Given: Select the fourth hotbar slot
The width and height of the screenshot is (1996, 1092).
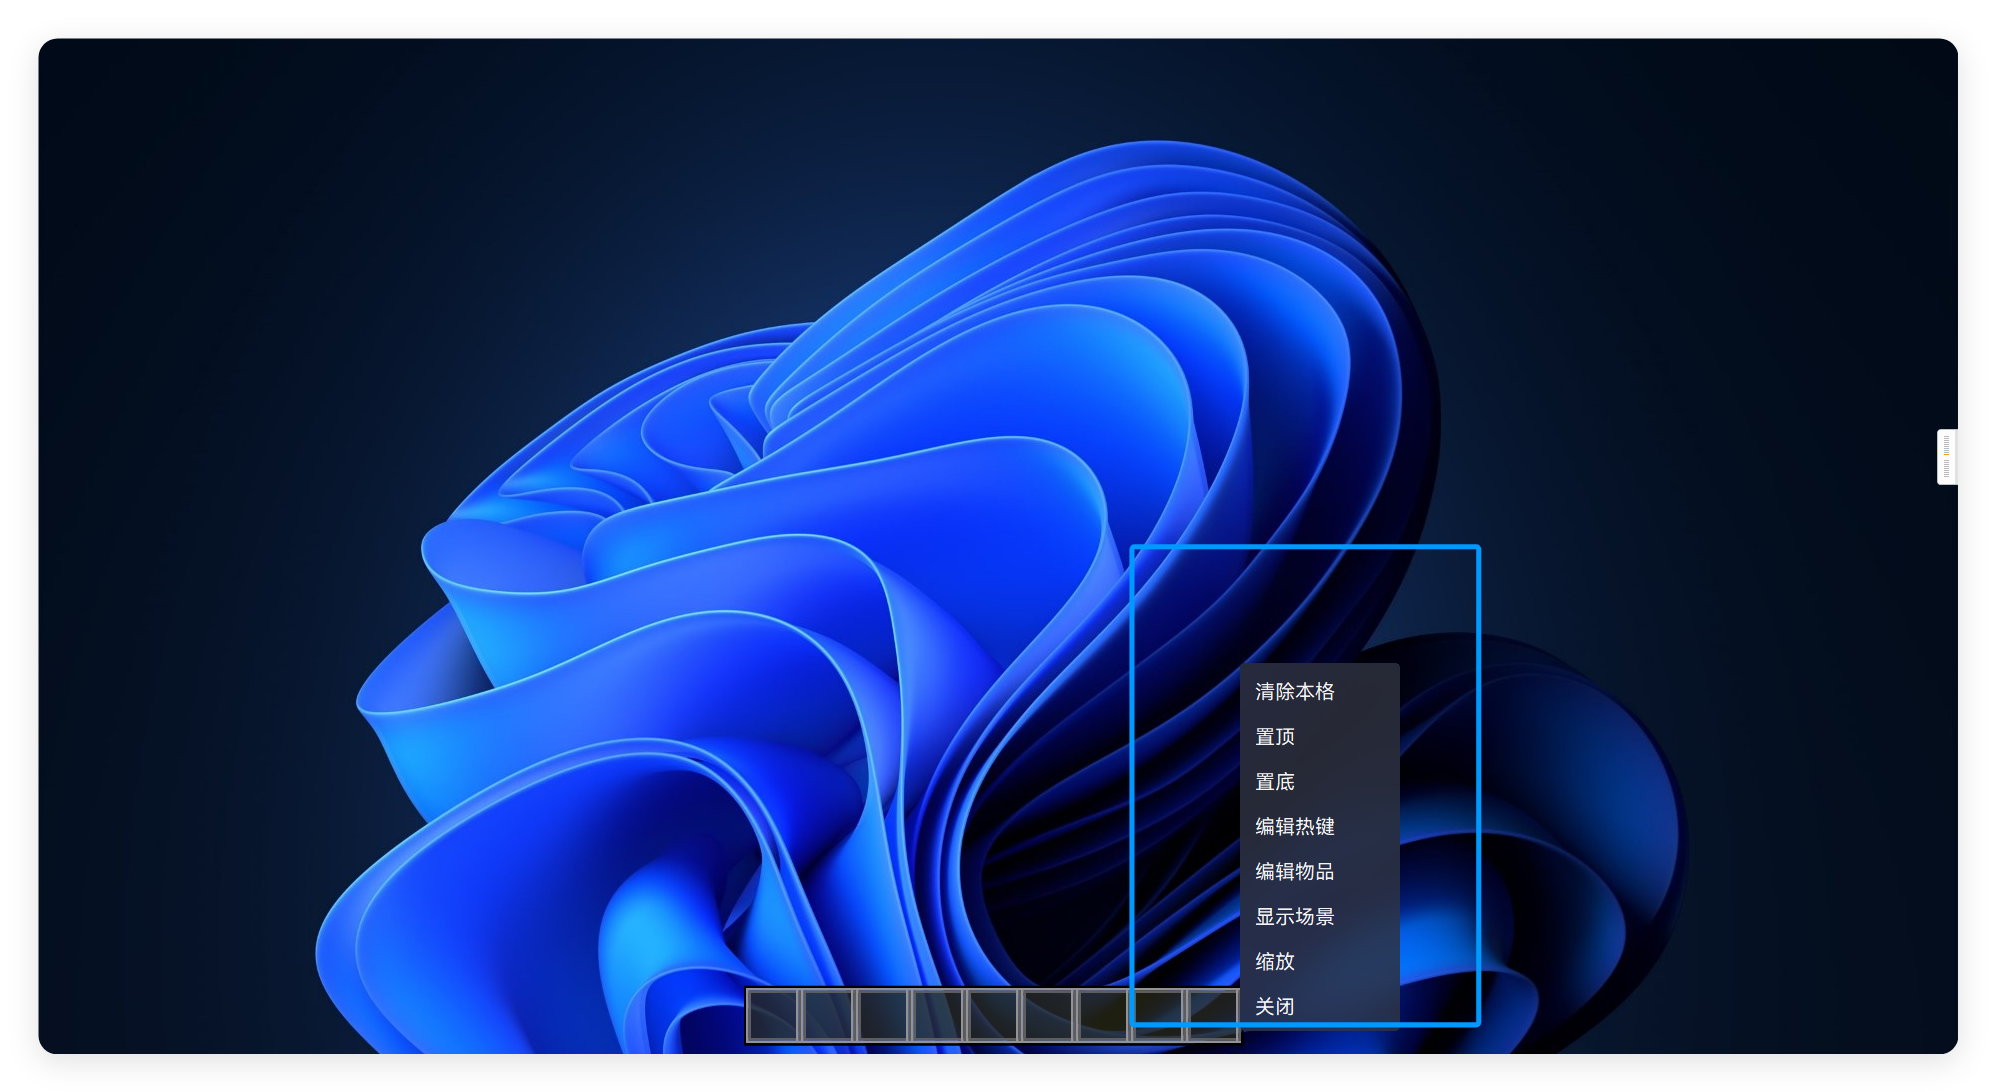Looking at the screenshot, I should click(938, 1015).
